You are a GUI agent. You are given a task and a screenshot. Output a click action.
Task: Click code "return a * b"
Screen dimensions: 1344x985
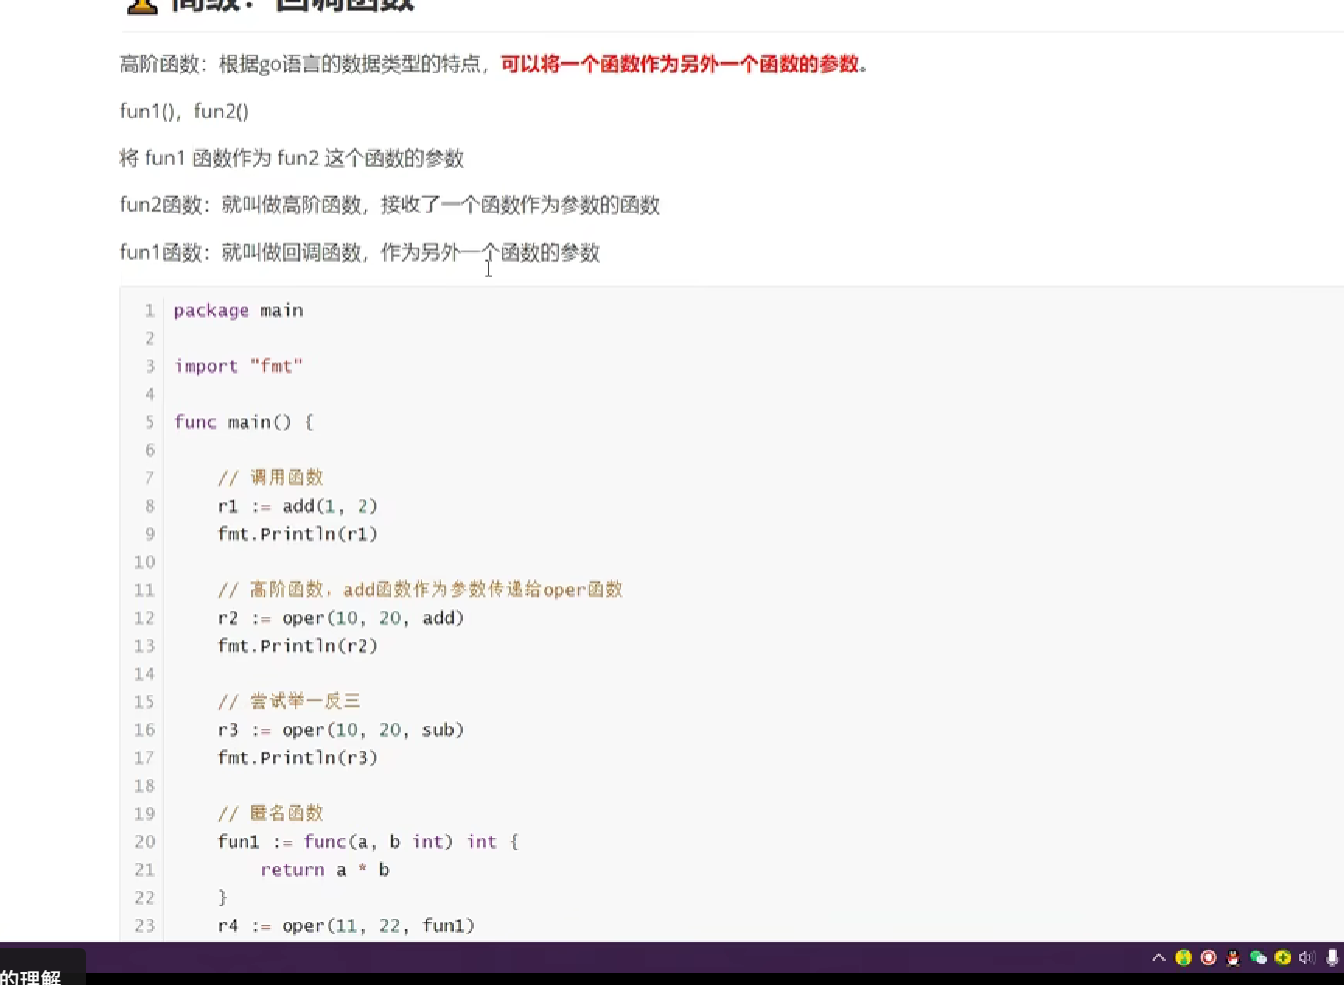(325, 870)
